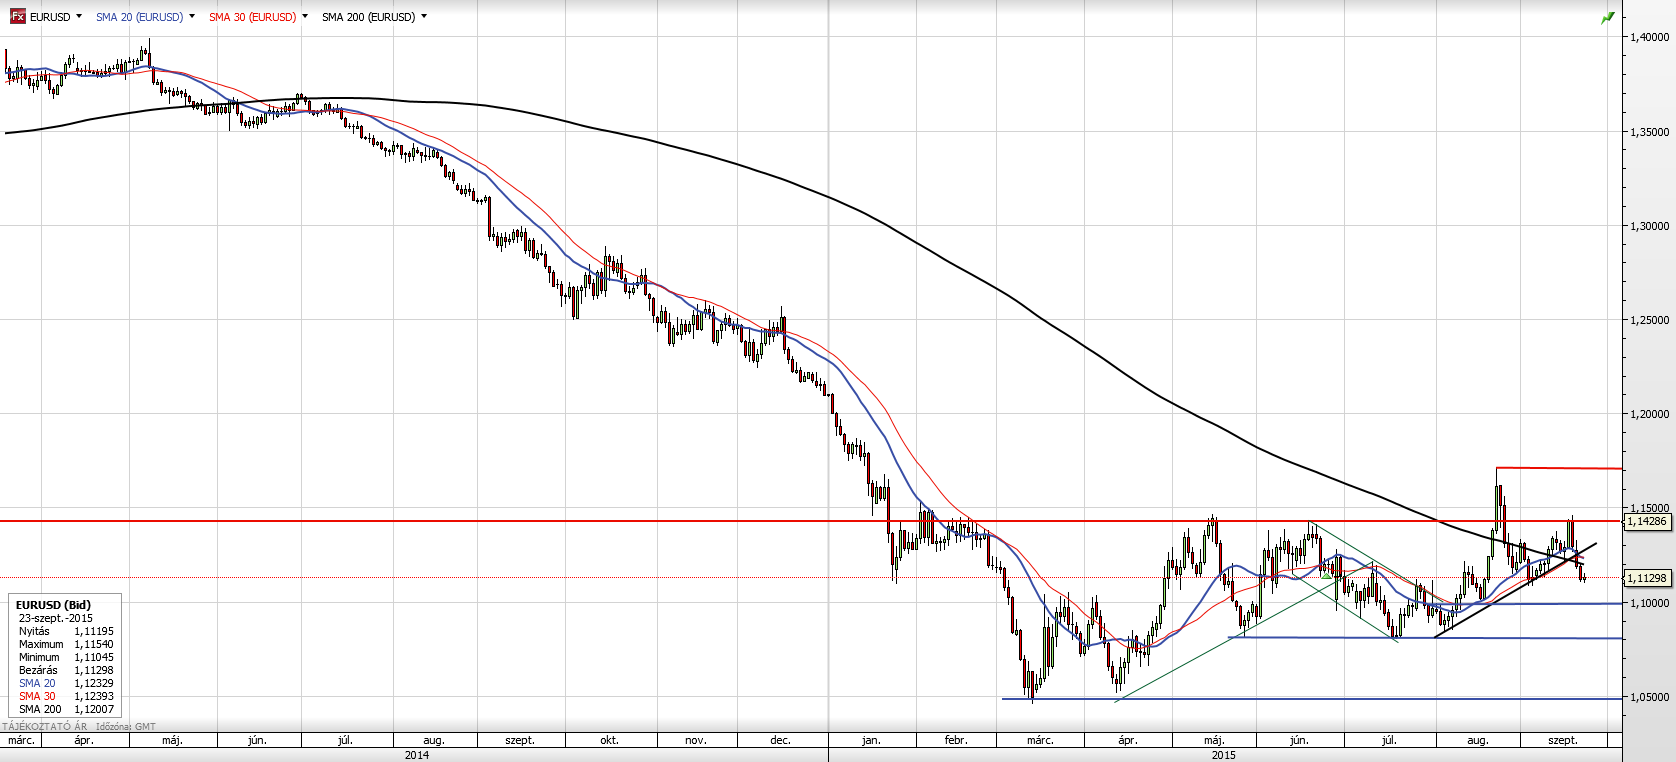The image size is (1676, 762).
Task: Click the SMA 20 value 1,12329
Action: [94, 683]
